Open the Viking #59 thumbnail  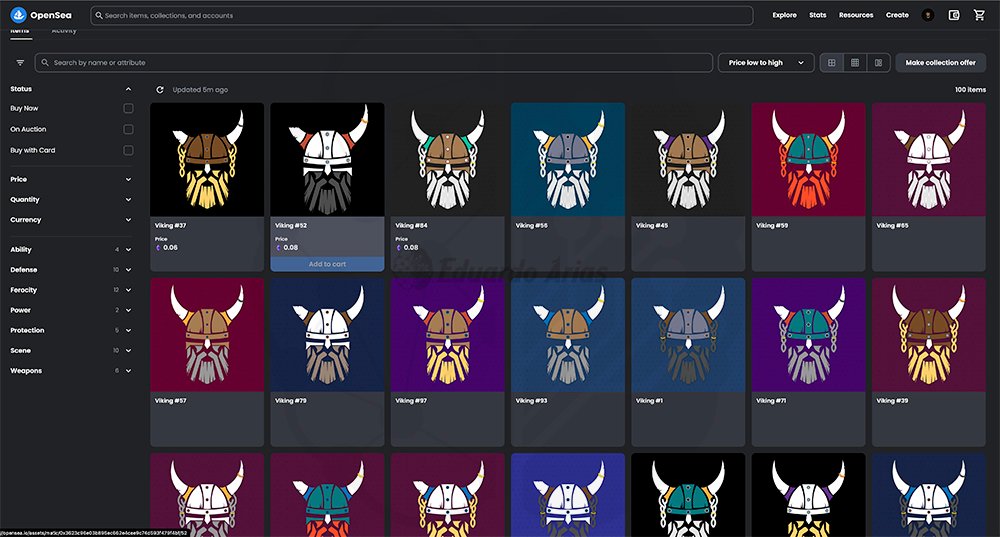point(808,159)
